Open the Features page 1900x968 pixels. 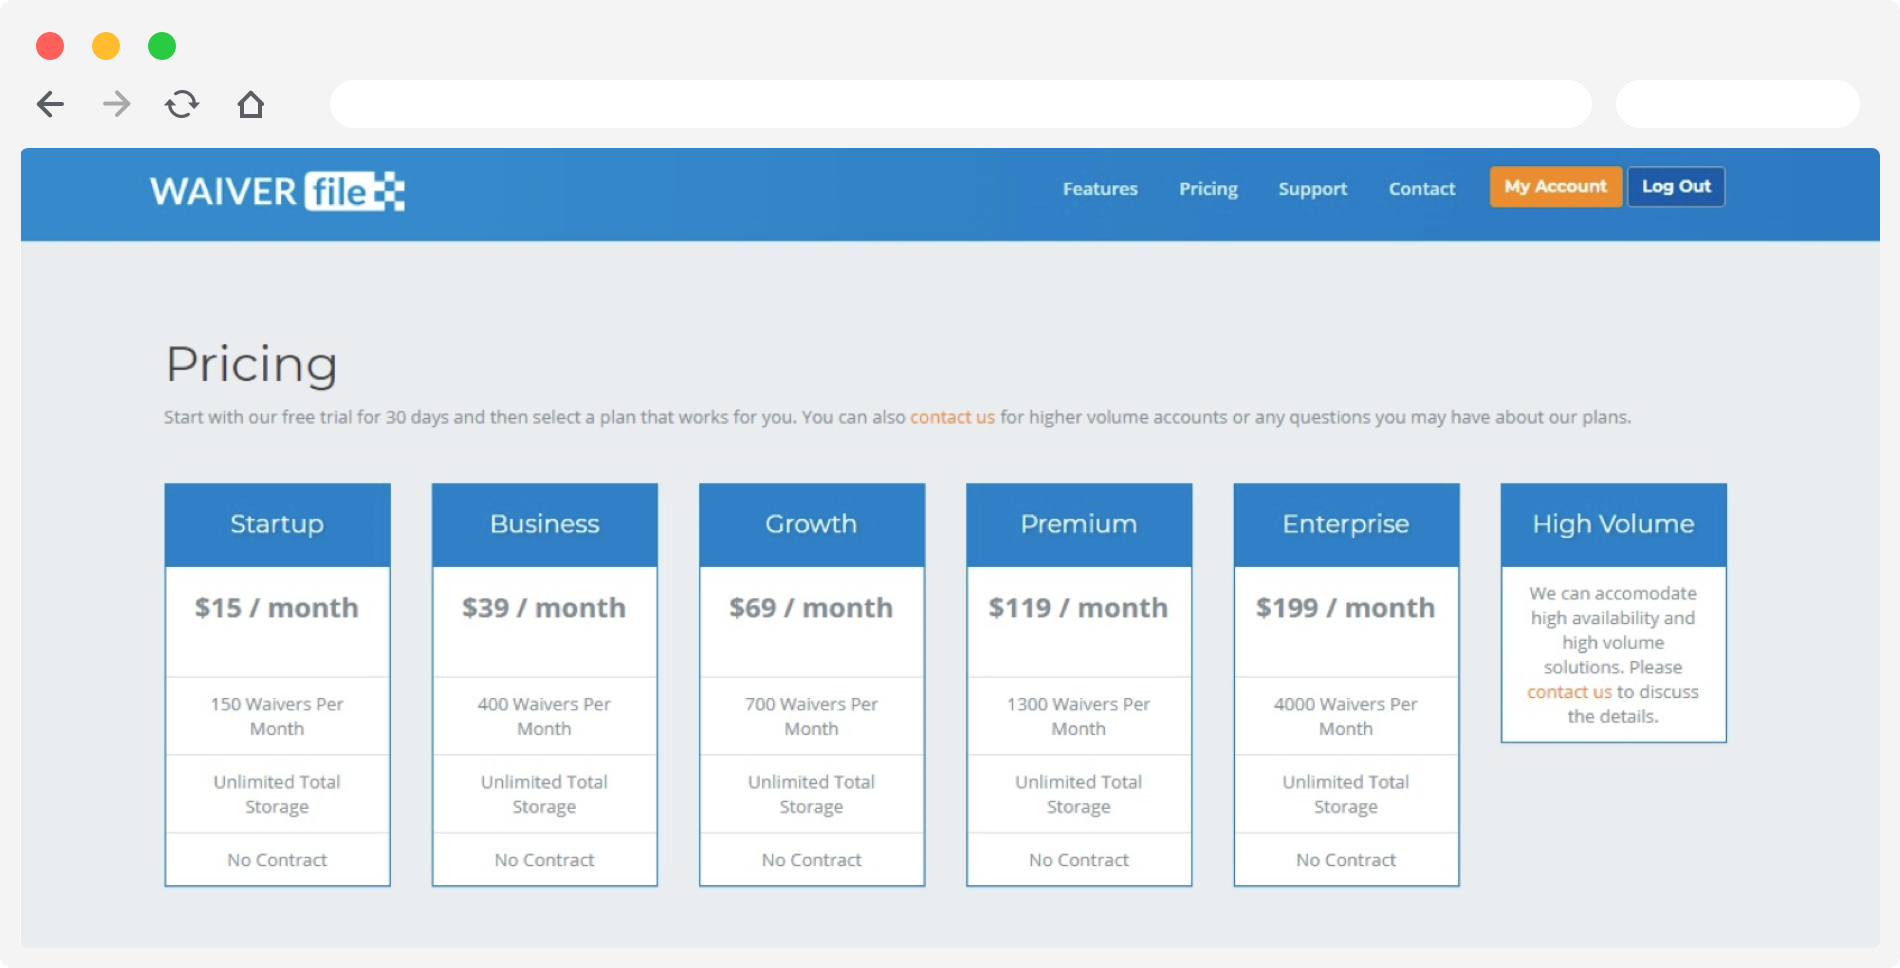(1100, 189)
